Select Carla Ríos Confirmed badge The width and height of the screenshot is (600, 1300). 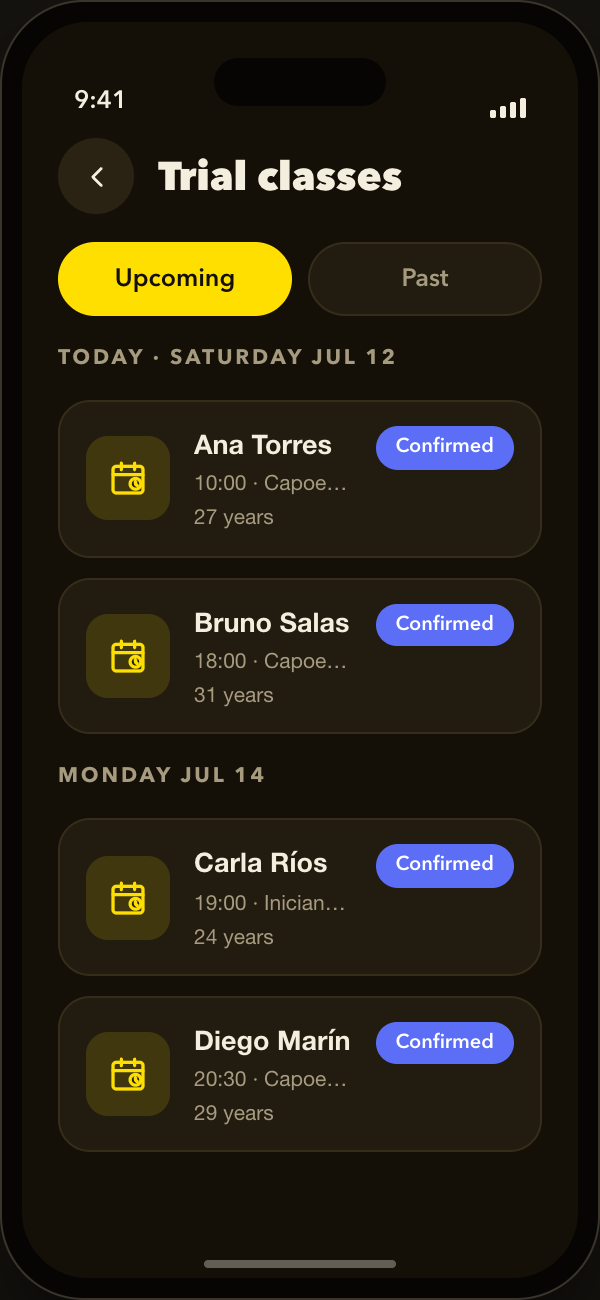[445, 865]
